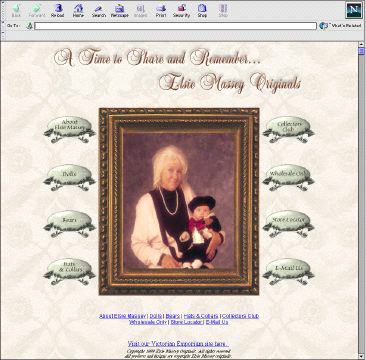Click the framed portrait image
The width and height of the screenshot is (366, 360).
179,201
